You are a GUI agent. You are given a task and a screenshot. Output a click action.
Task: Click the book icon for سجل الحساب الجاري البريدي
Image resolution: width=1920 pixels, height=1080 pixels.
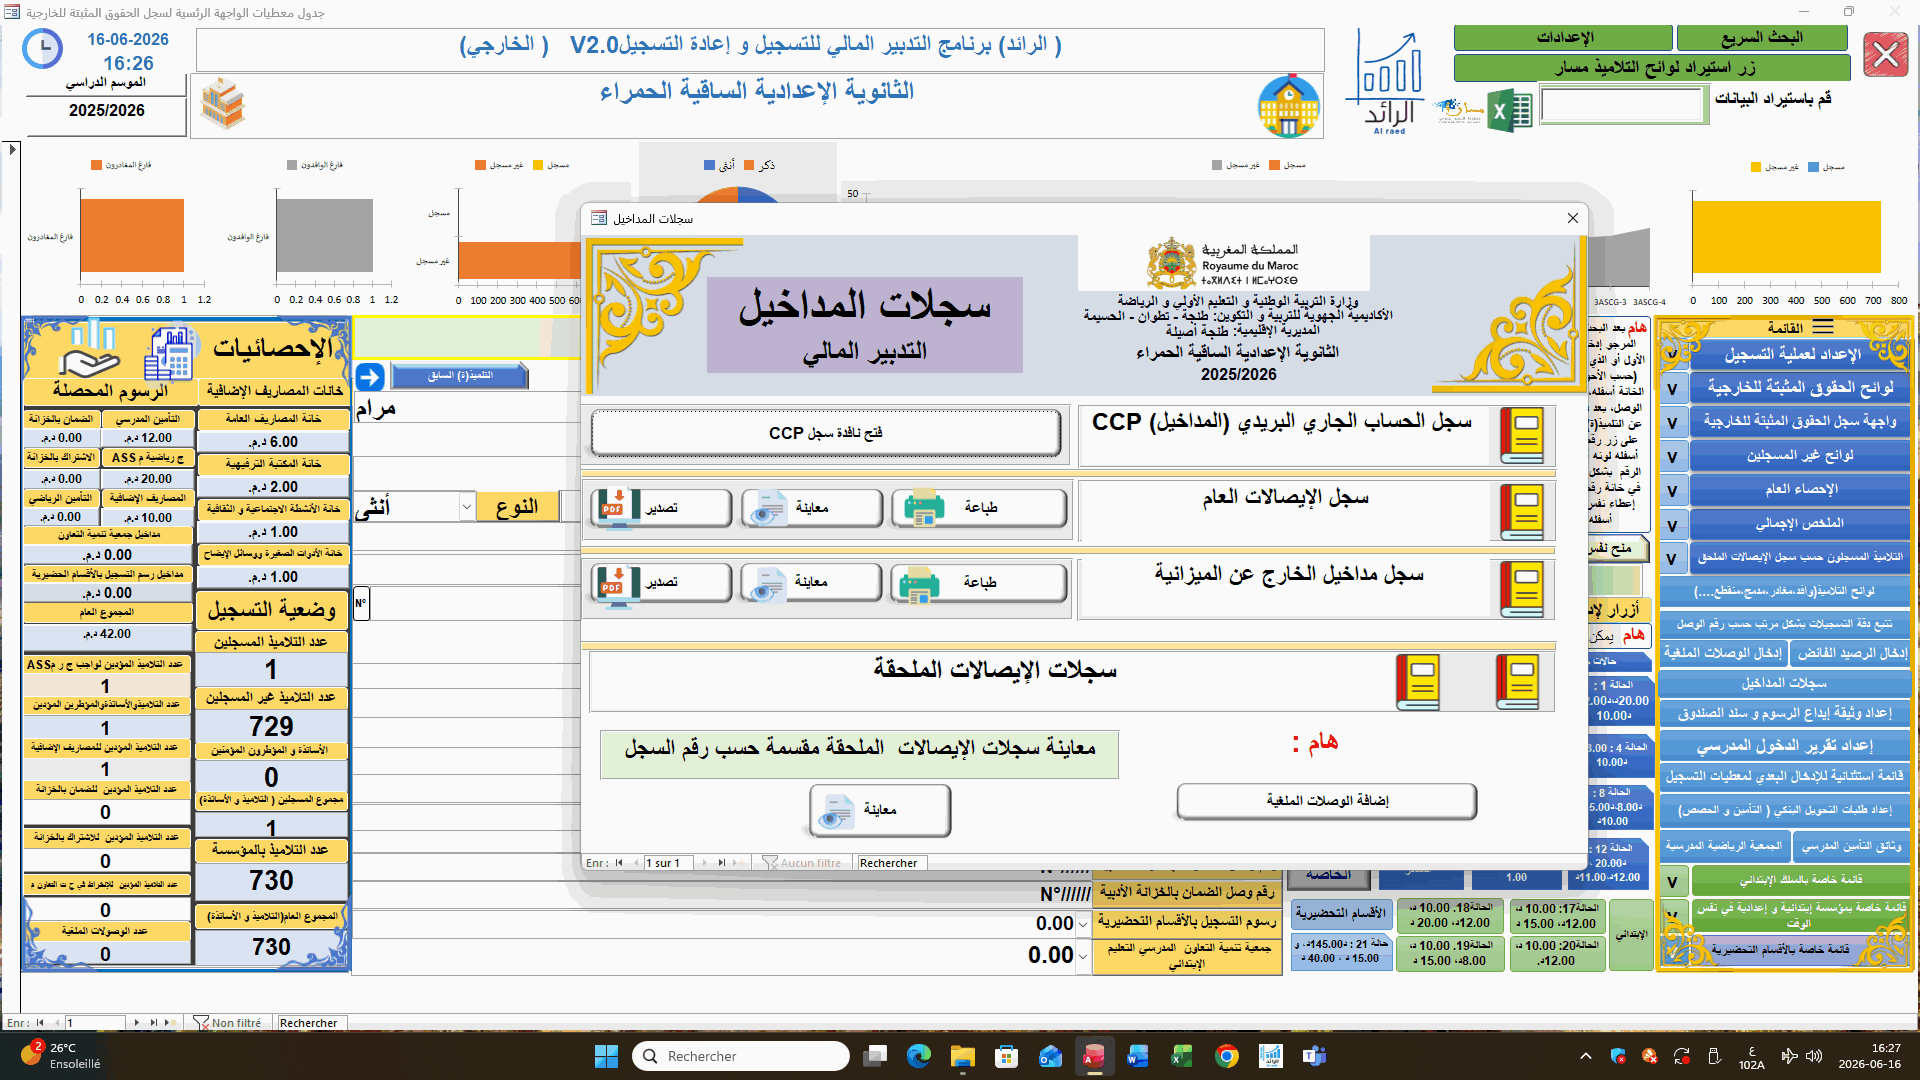pos(1523,435)
